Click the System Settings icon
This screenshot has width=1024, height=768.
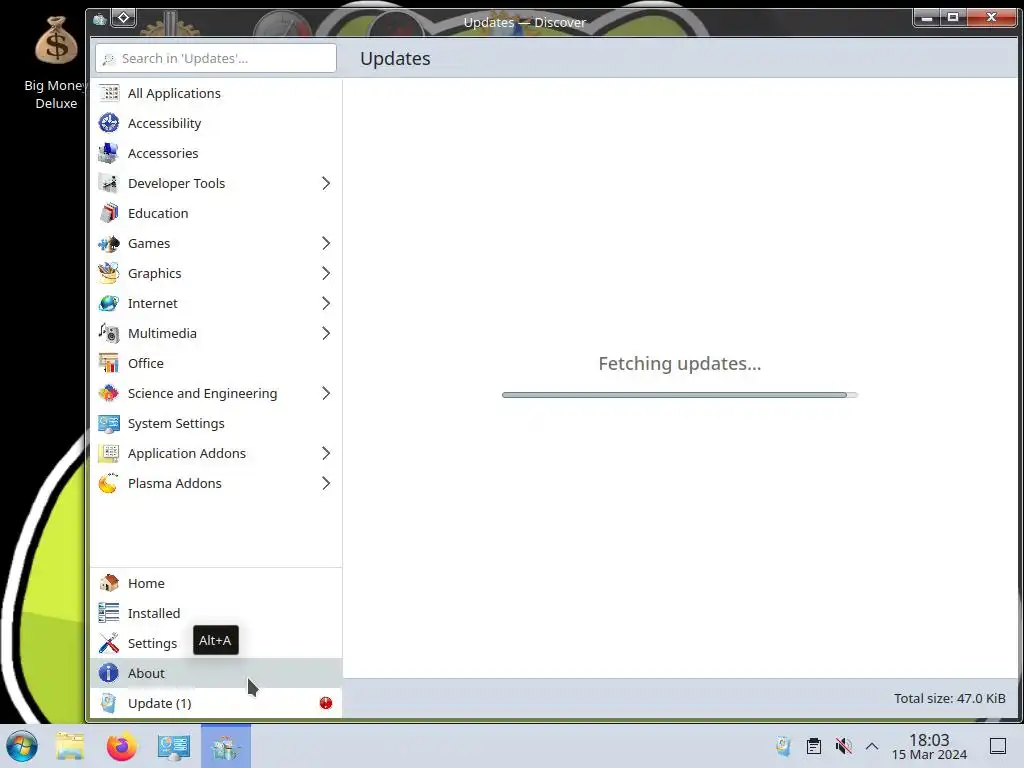click(108, 424)
